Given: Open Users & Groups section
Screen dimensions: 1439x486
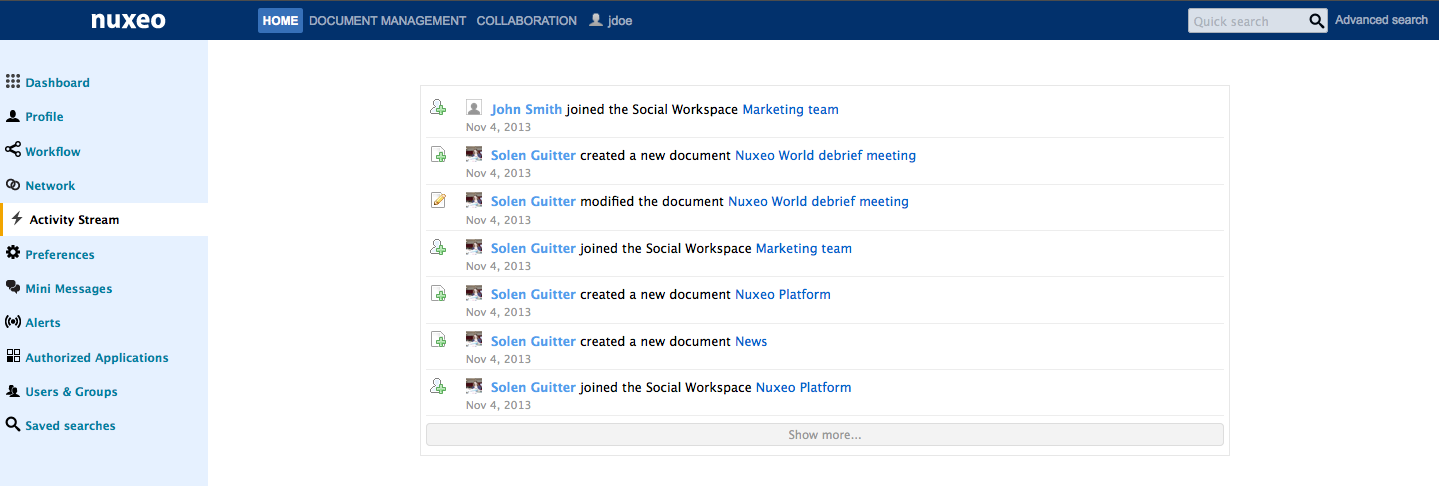Looking at the screenshot, I should coord(72,392).
